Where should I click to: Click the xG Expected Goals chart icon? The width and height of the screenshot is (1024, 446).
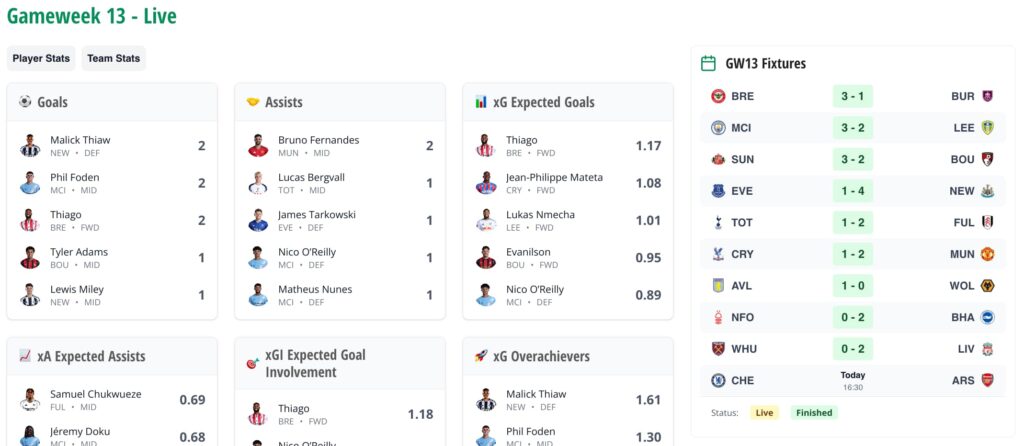point(481,102)
